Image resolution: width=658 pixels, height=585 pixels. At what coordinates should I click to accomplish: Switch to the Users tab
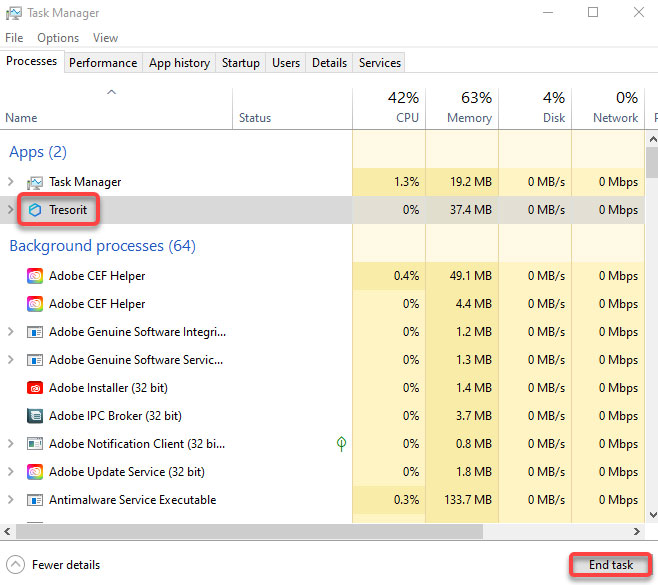click(286, 63)
